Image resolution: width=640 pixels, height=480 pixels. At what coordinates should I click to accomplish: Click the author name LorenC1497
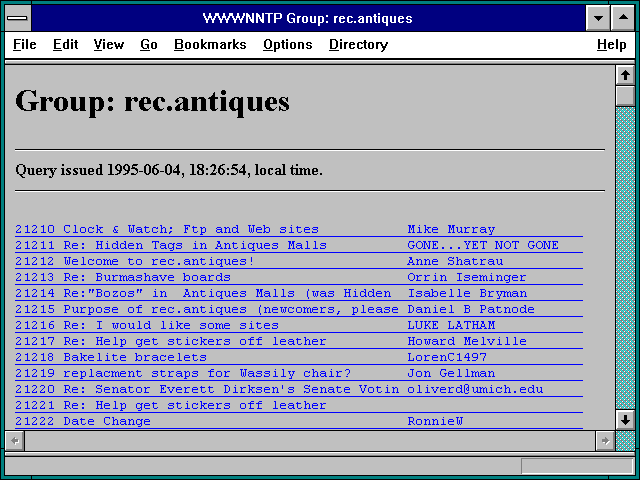pyautogui.click(x=447, y=357)
